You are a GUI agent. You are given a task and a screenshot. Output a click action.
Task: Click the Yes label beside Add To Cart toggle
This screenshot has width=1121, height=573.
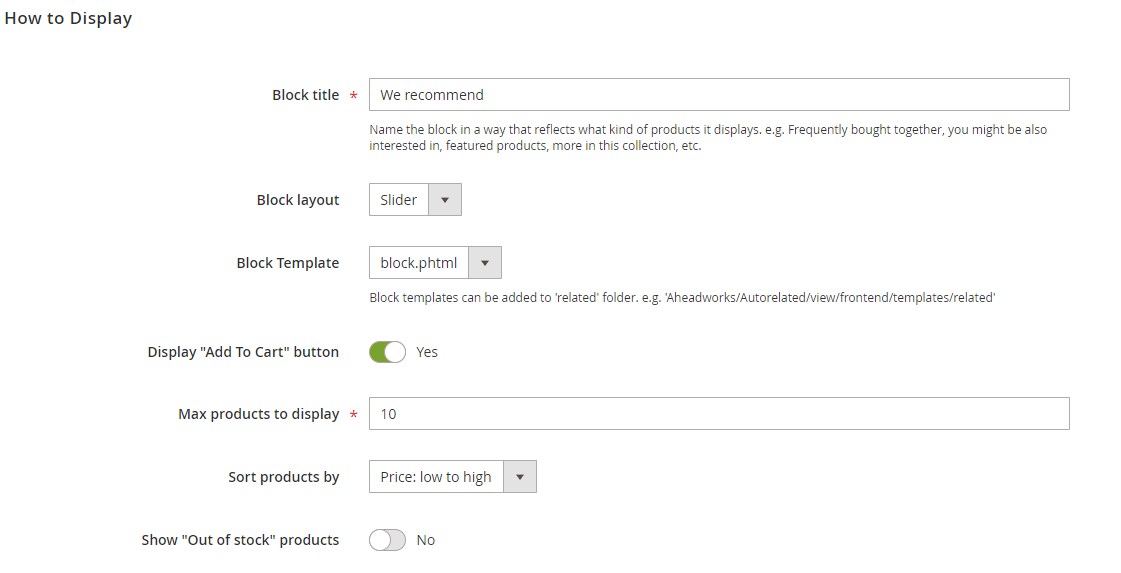click(427, 352)
